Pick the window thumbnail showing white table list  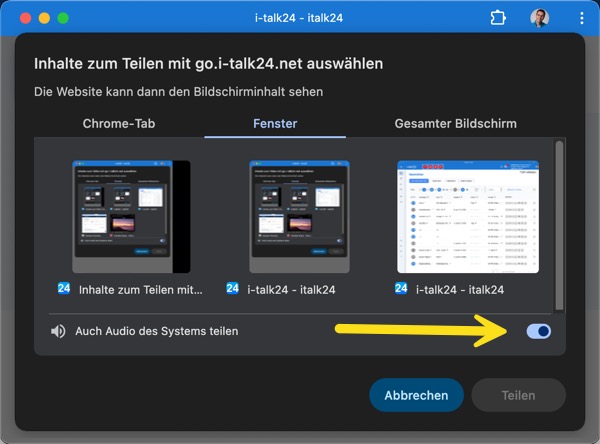[468, 216]
